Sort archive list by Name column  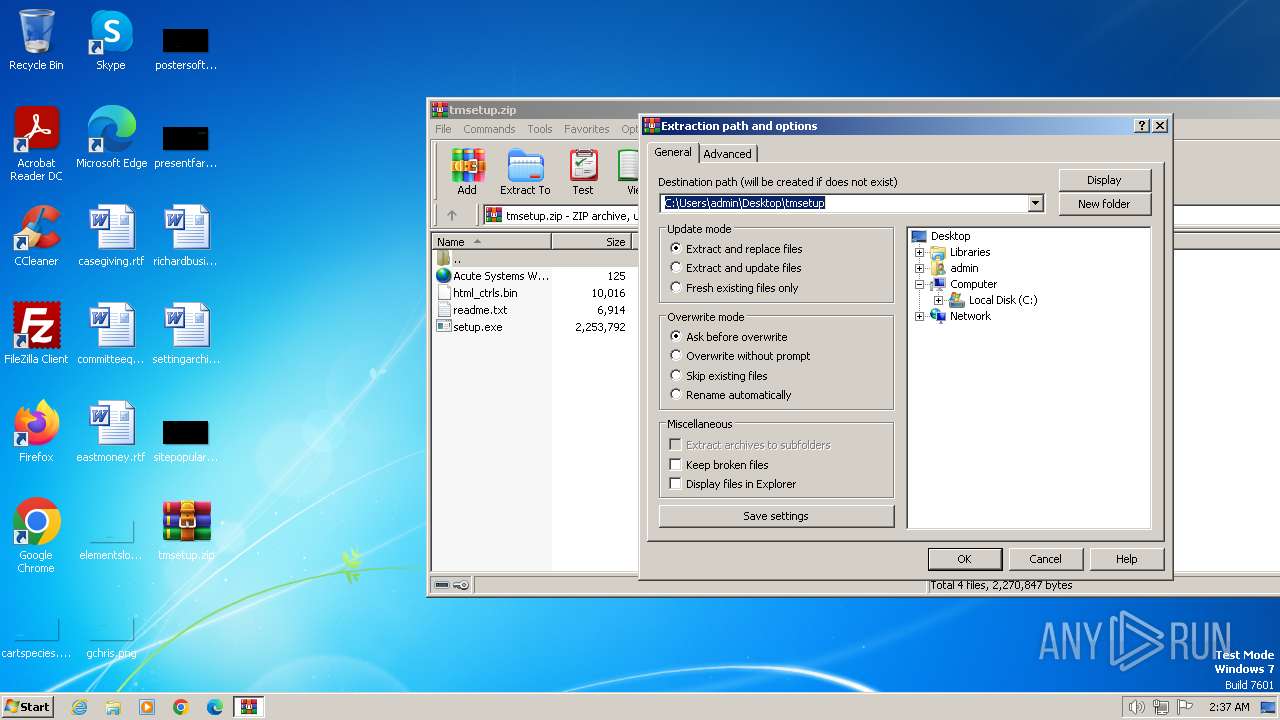click(491, 241)
